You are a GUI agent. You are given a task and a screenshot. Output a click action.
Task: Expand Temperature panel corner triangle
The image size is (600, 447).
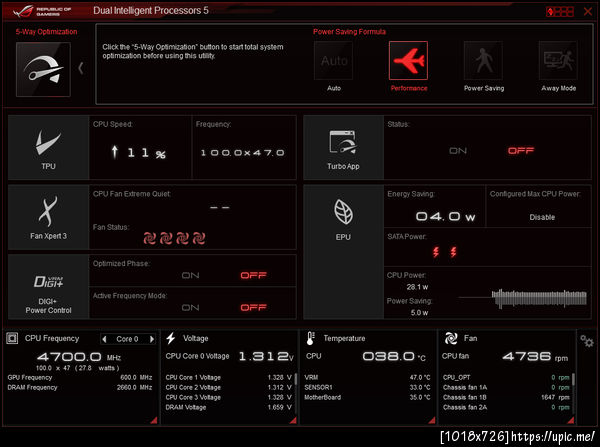pos(432,420)
